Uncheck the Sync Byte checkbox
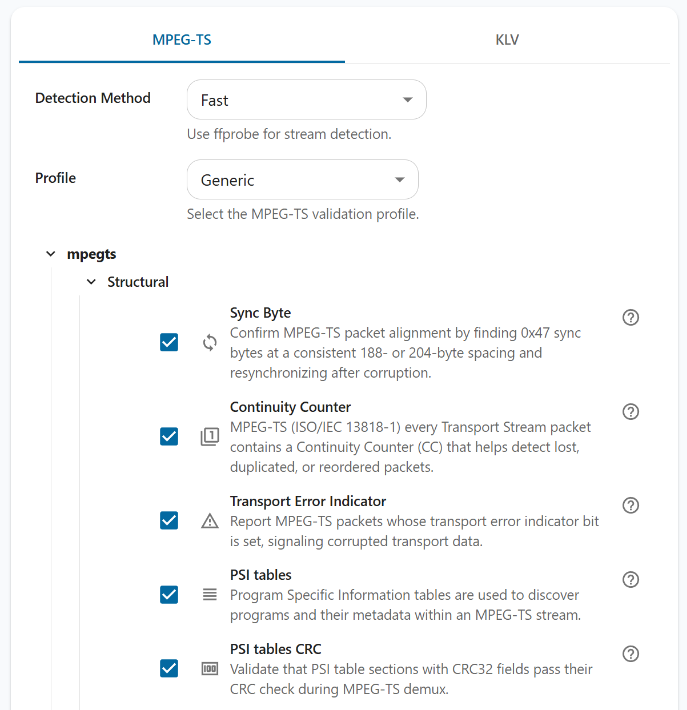The width and height of the screenshot is (687, 710). (x=169, y=342)
